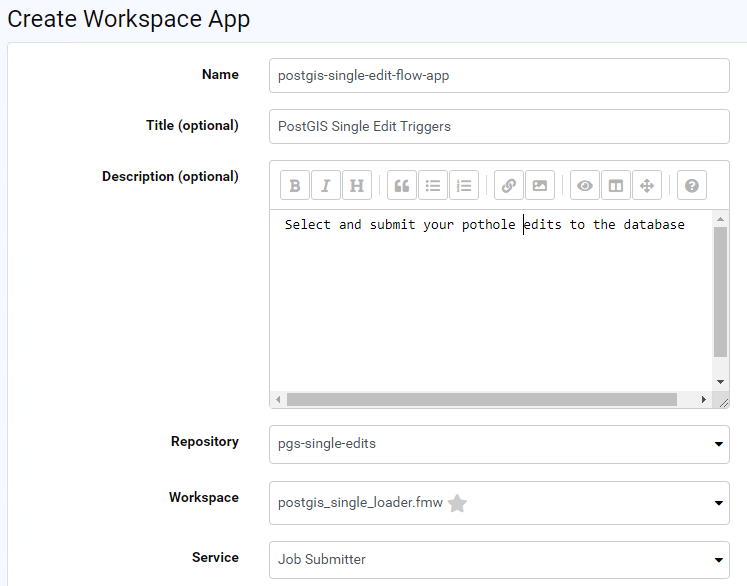Open the Service dropdown set to Job Submitter
This screenshot has height=586, width=747.
[x=498, y=559]
